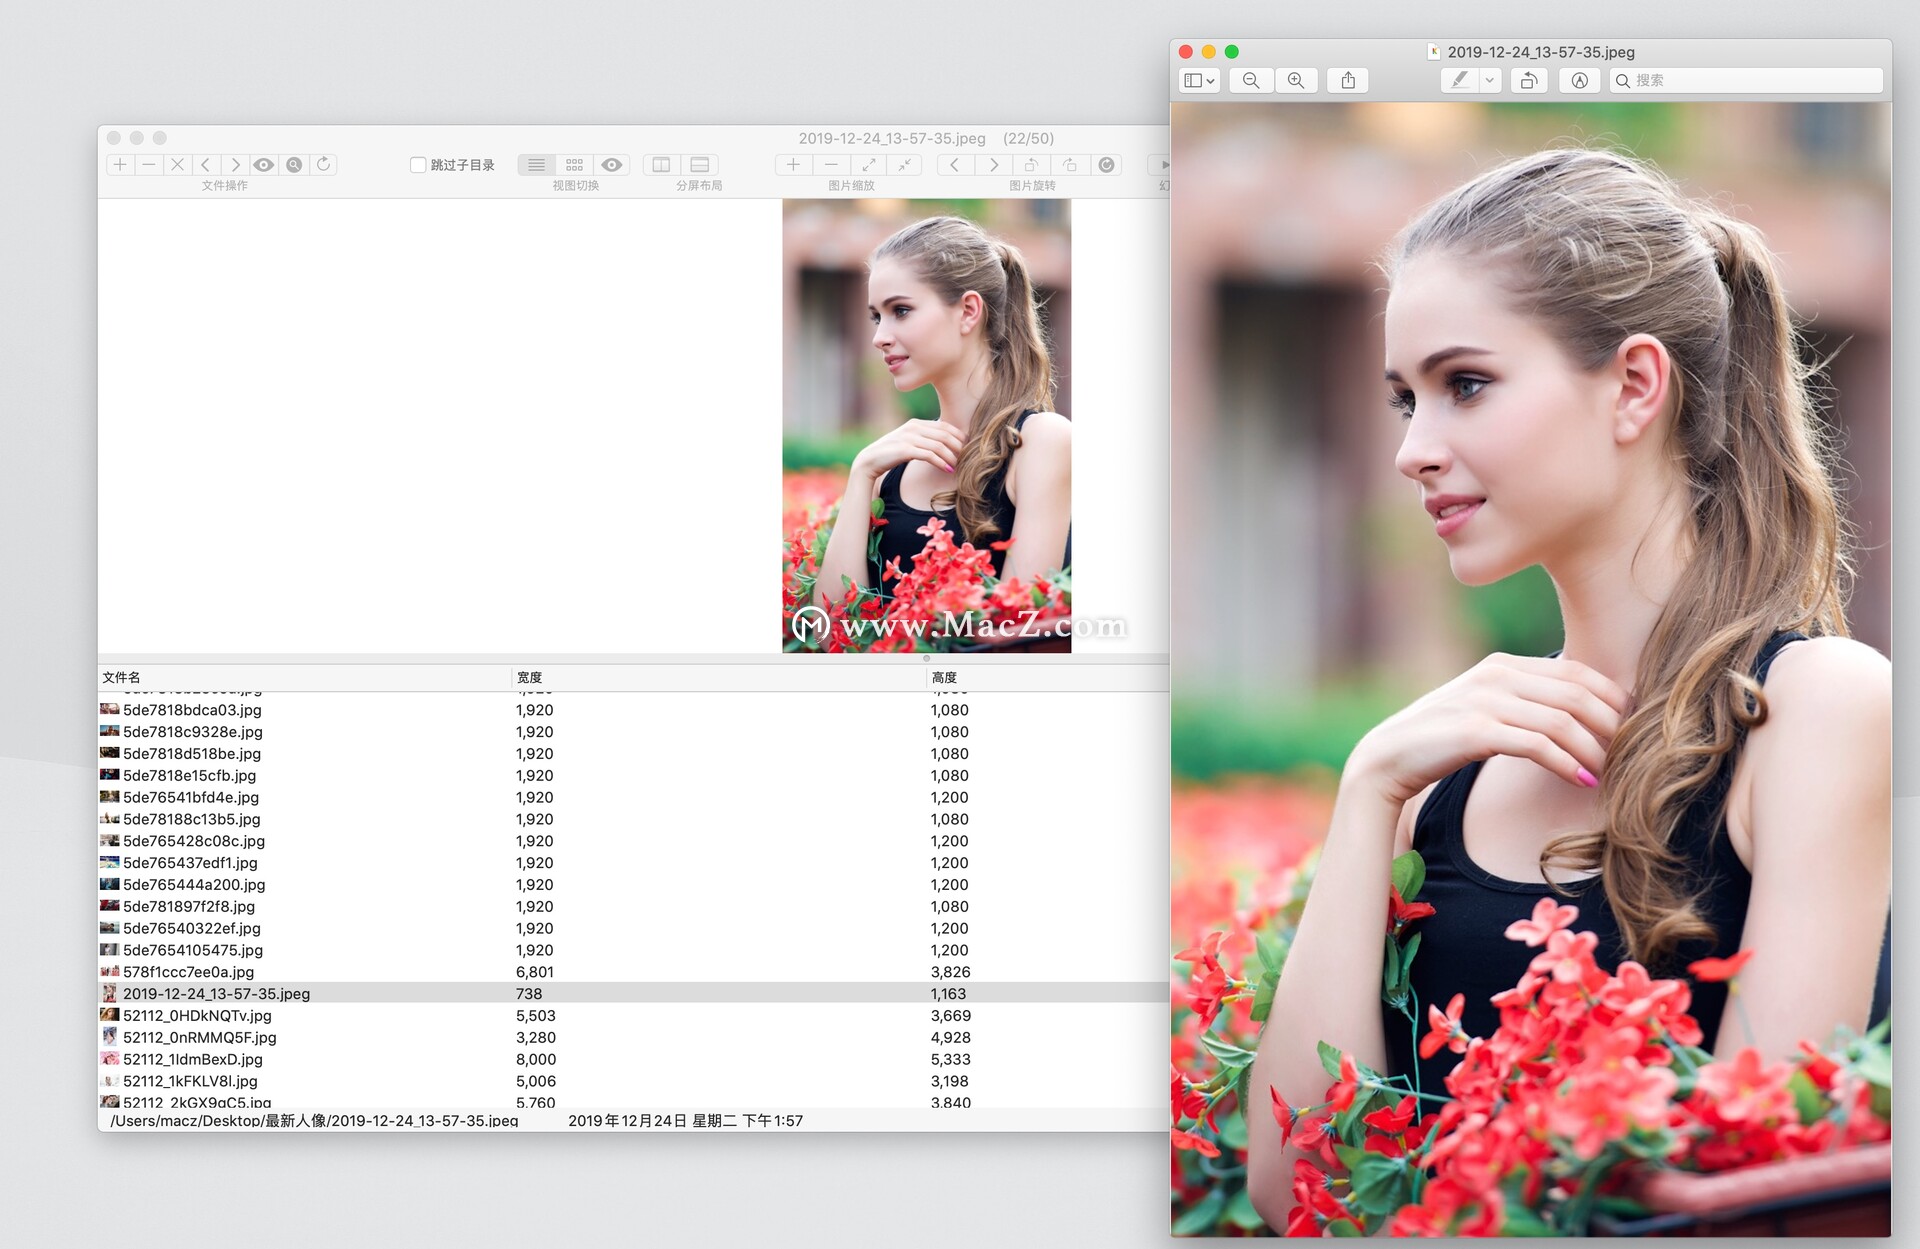Click the rotate icon in Preview toolbar
The width and height of the screenshot is (1920, 1249).
[x=1529, y=80]
